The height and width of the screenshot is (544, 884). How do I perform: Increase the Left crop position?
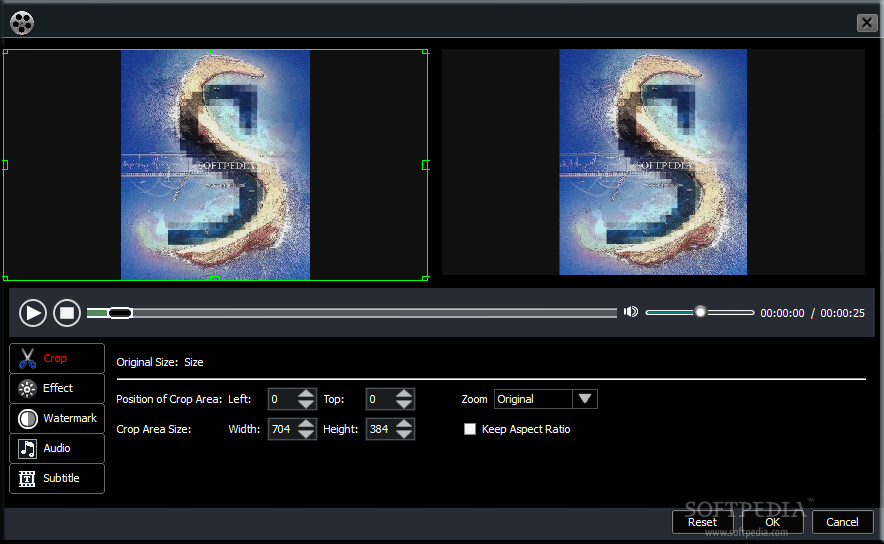[x=306, y=393]
